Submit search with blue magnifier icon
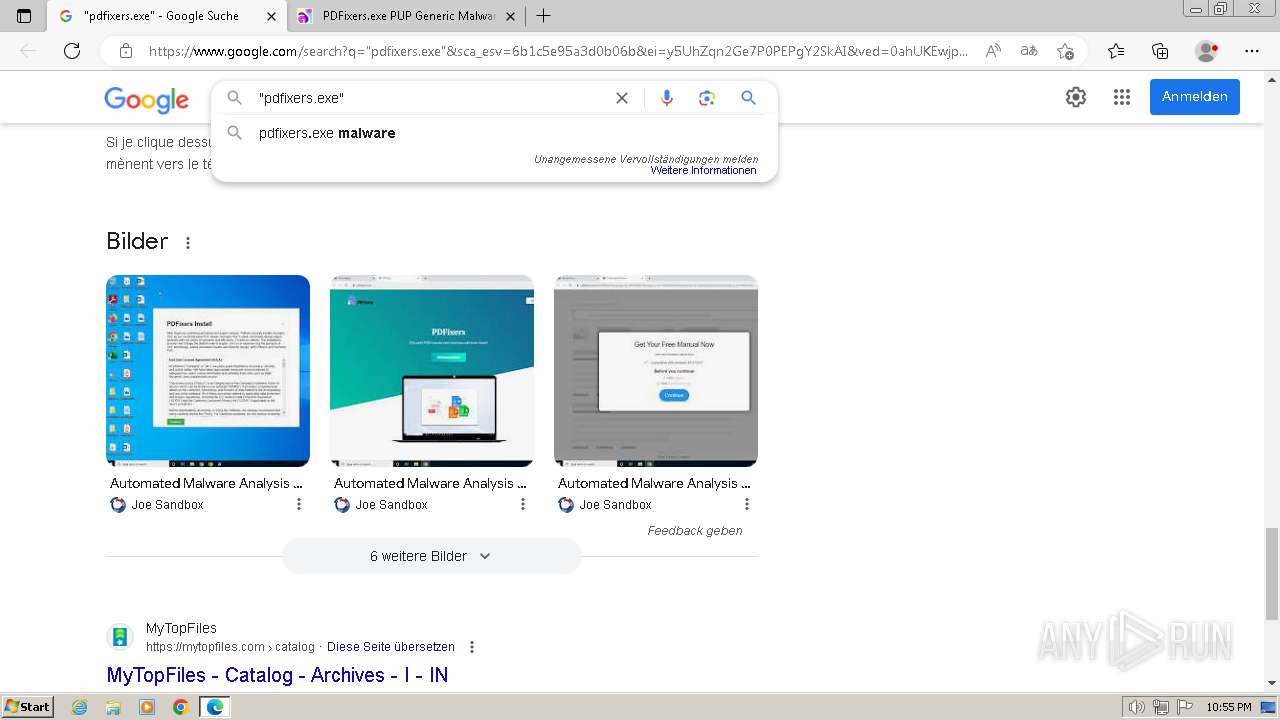Image resolution: width=1280 pixels, height=720 pixels. (x=748, y=98)
